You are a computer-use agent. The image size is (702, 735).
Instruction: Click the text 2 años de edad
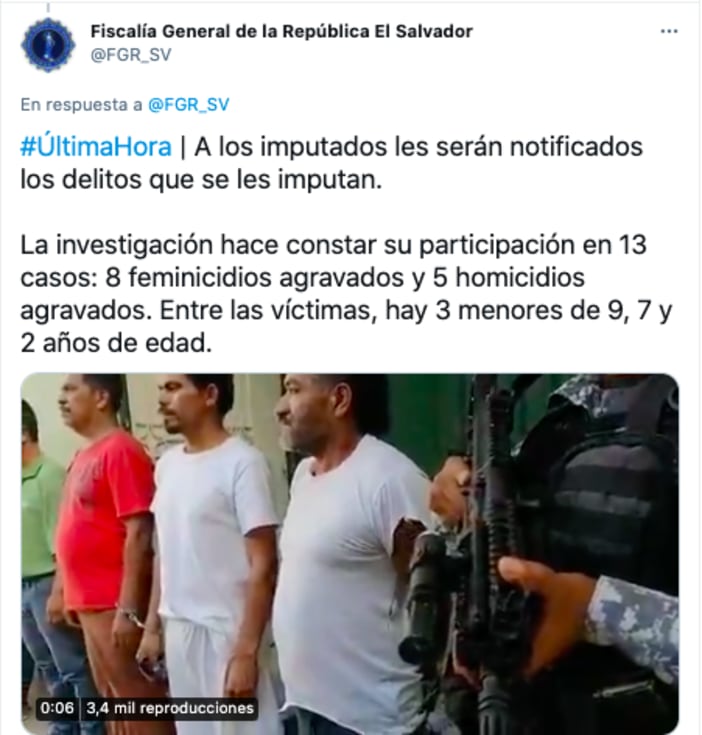[x=116, y=343]
